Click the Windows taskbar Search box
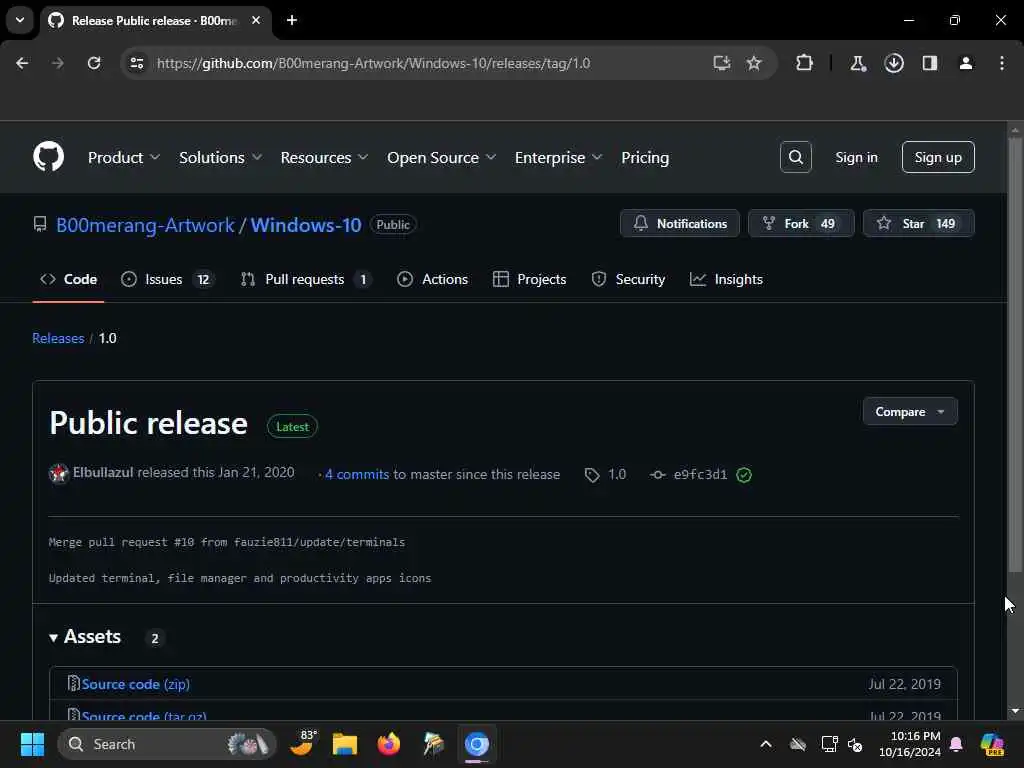The width and height of the screenshot is (1024, 768). [x=167, y=744]
